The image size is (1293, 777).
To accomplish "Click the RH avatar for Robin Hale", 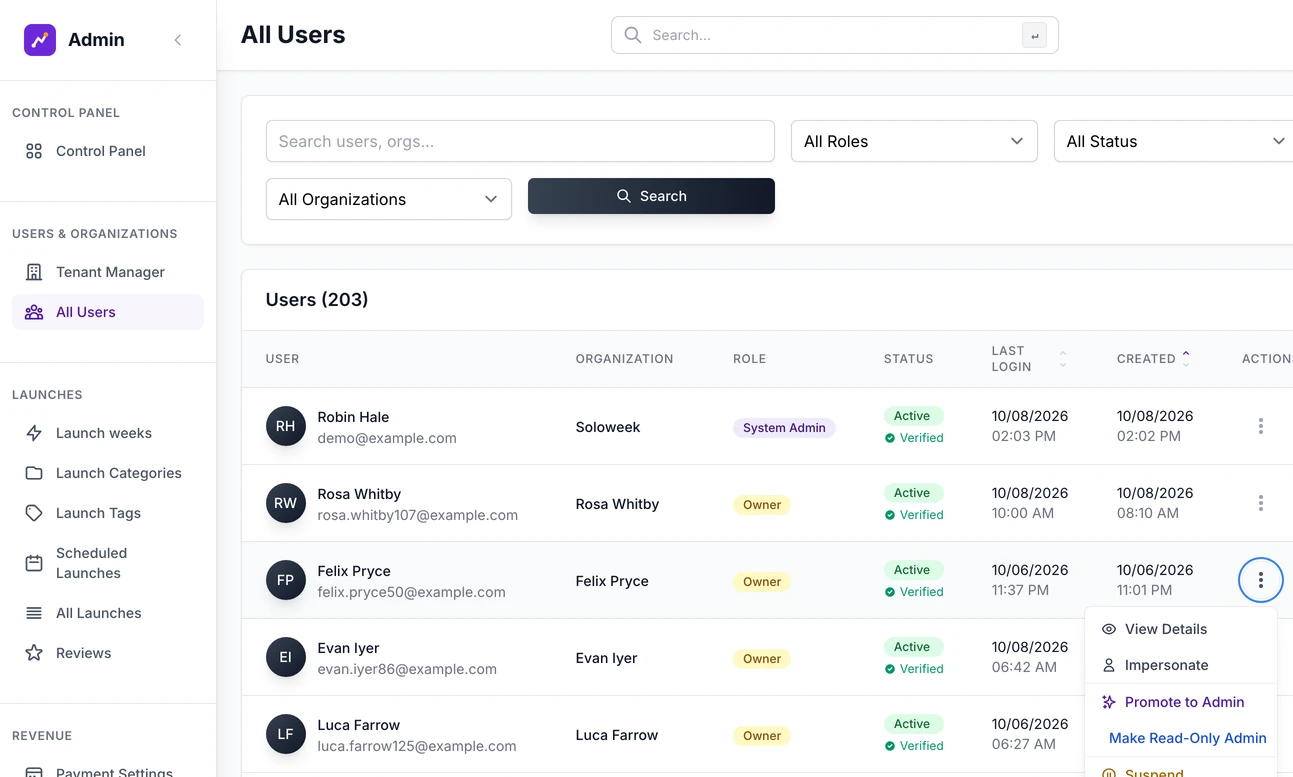I will pyautogui.click(x=285, y=426).
